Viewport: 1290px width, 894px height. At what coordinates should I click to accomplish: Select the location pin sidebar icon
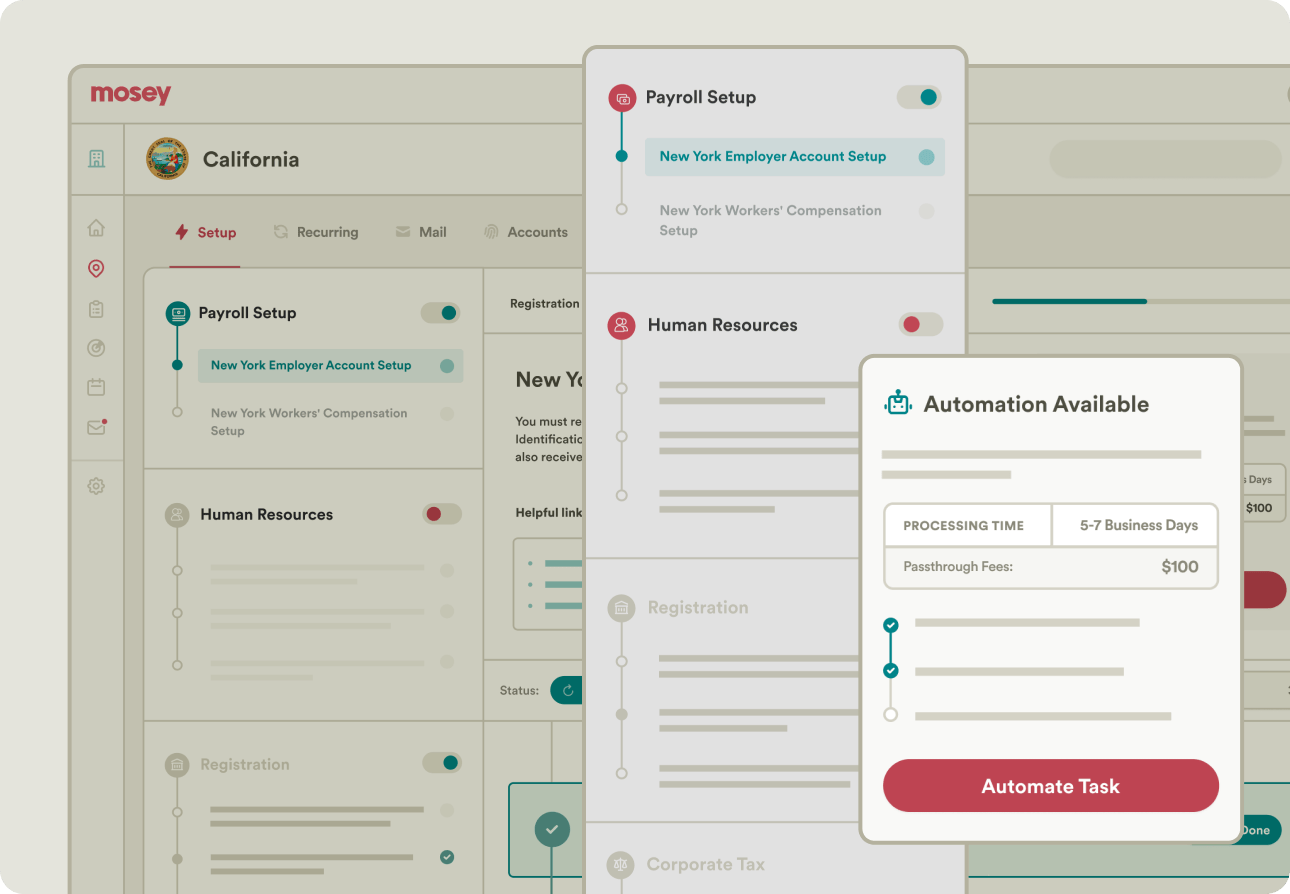pyautogui.click(x=96, y=268)
